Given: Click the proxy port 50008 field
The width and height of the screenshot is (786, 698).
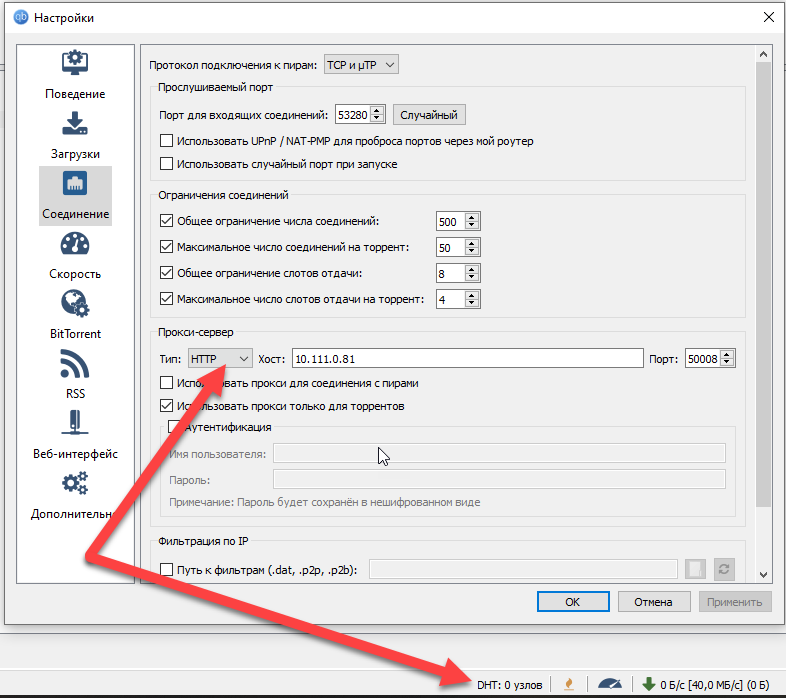Looking at the screenshot, I should tap(703, 359).
